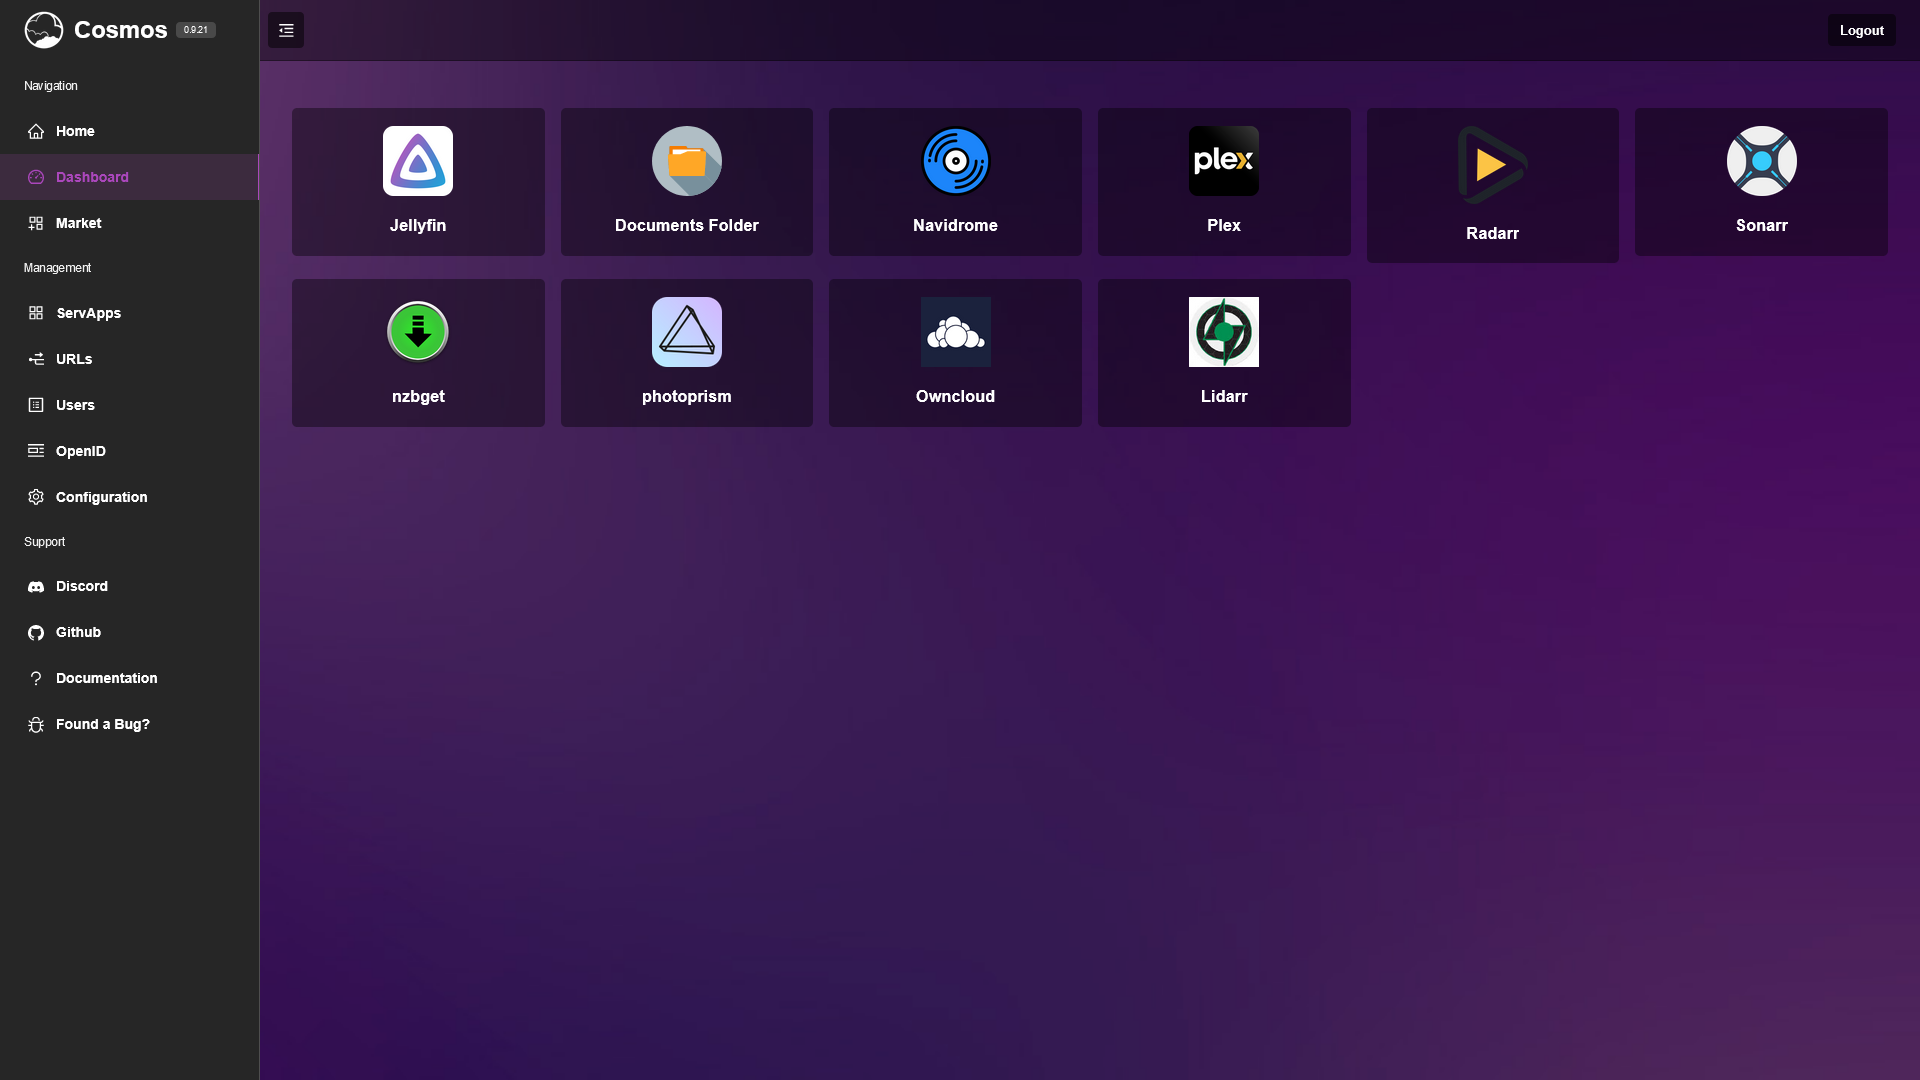
Task: Open the Owncloud cloud icon
Action: [955, 332]
